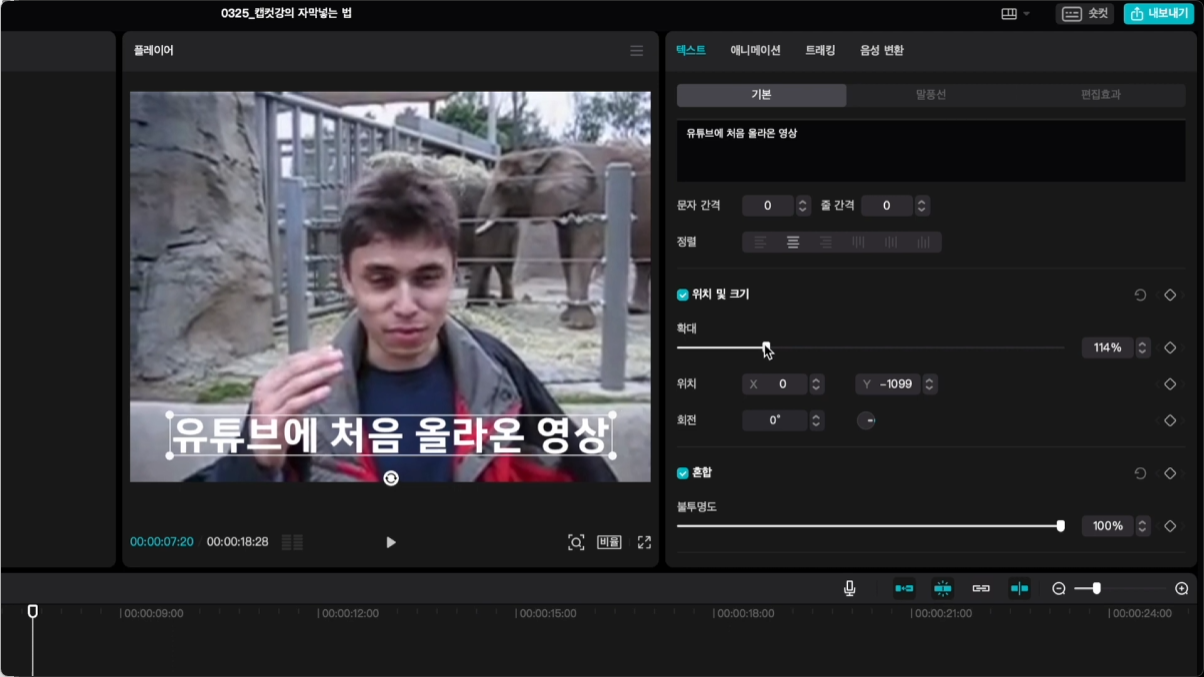The width and height of the screenshot is (1204, 677).
Task: Add keyframe for 회전 rotation
Action: [x=1170, y=421]
